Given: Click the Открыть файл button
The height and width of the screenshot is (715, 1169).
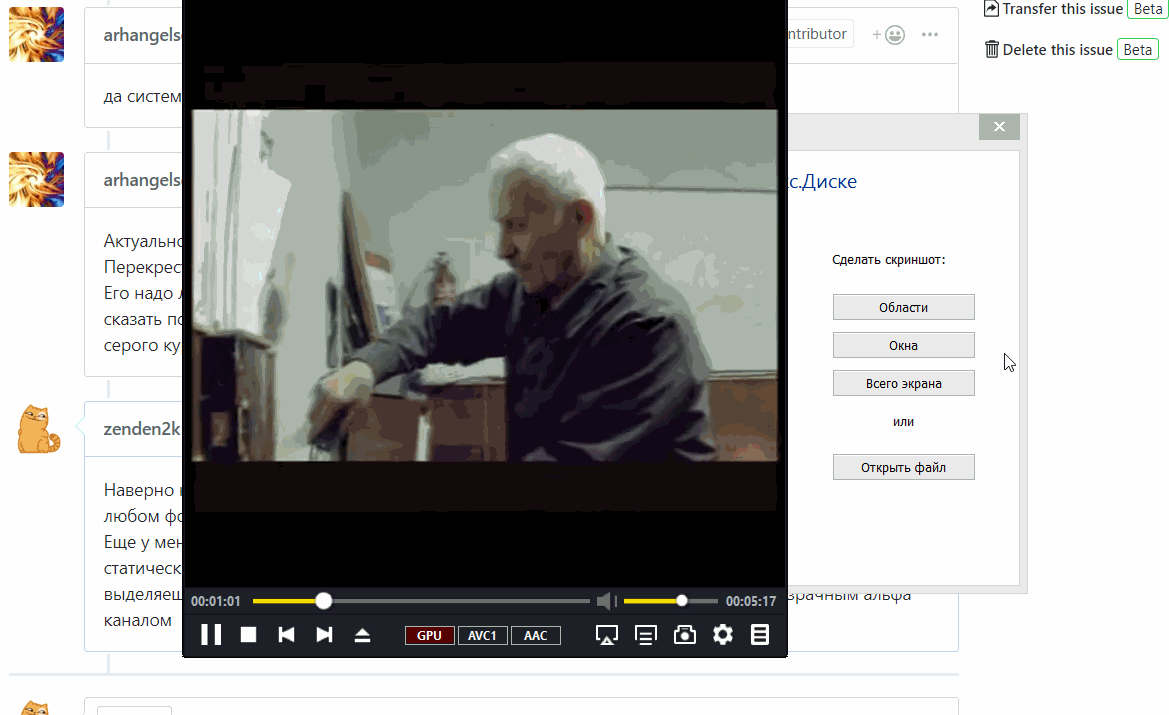Looking at the screenshot, I should (x=904, y=467).
